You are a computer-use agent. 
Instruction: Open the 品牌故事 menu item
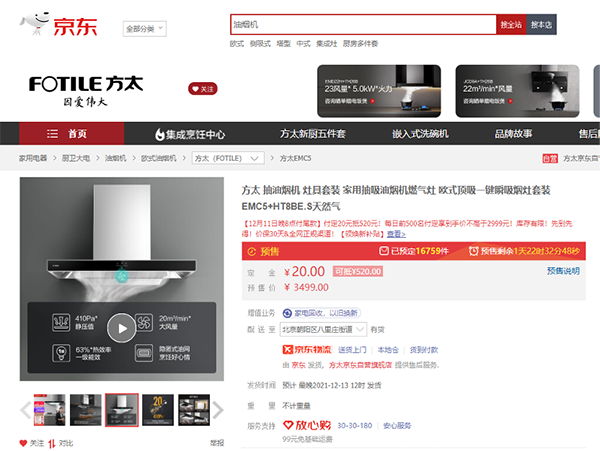coord(513,134)
